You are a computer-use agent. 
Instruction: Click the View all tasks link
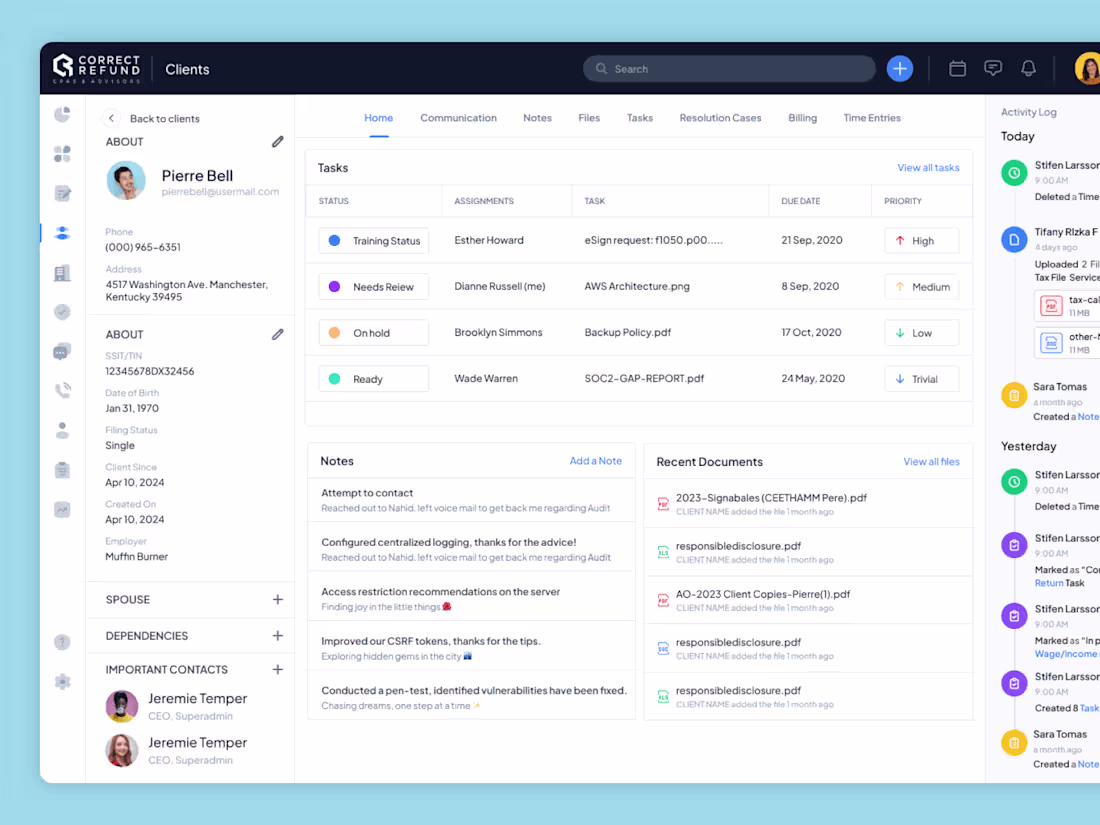pyautogui.click(x=928, y=167)
